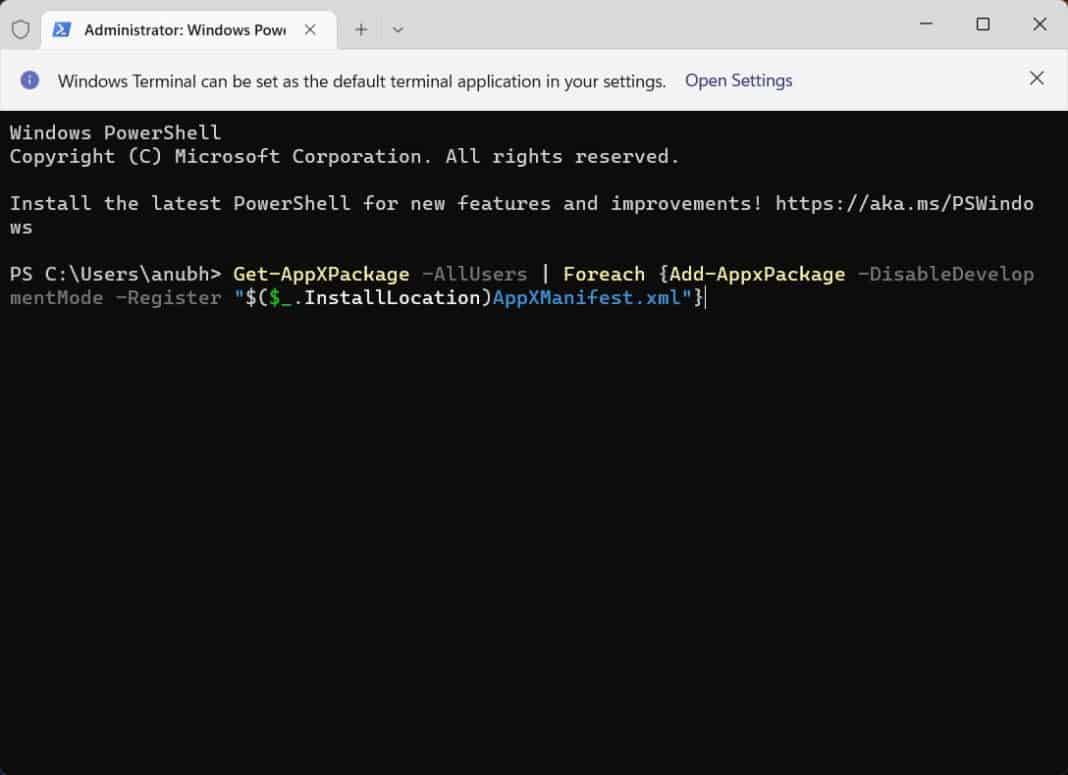The image size is (1068, 775).
Task: Select the Get-AppXPackage command text
Action: [318, 274]
